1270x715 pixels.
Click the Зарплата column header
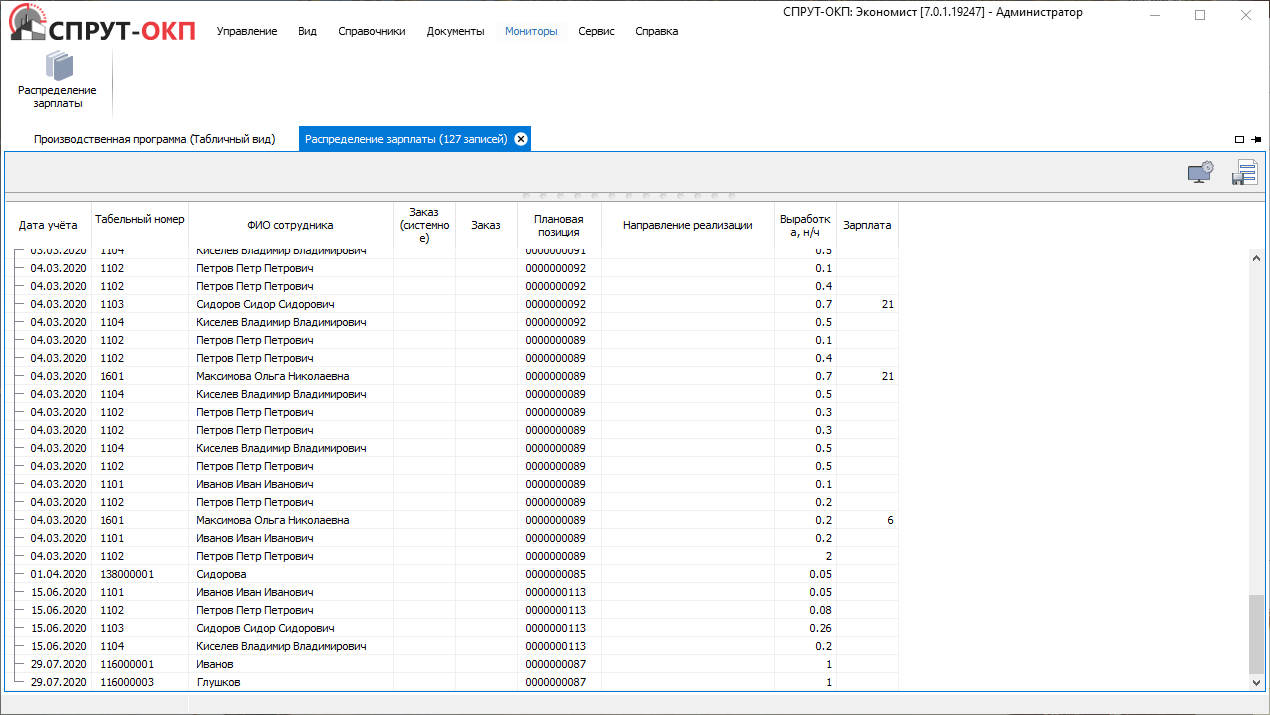pyautogui.click(x=867, y=225)
